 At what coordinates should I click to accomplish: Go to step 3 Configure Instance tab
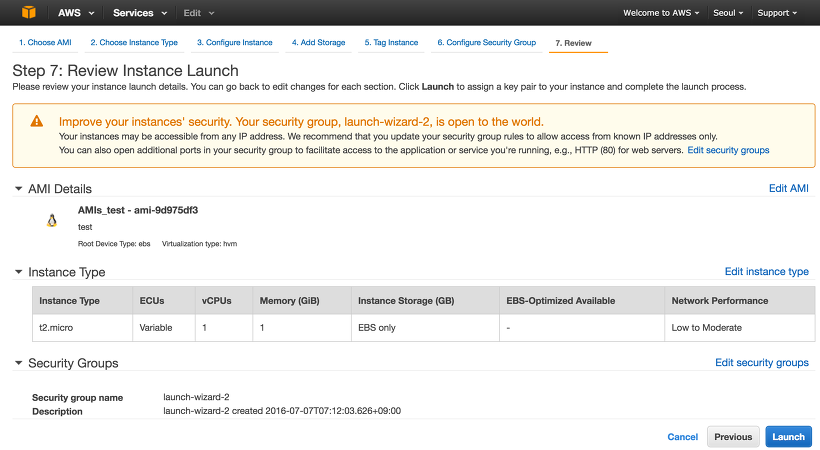click(234, 42)
